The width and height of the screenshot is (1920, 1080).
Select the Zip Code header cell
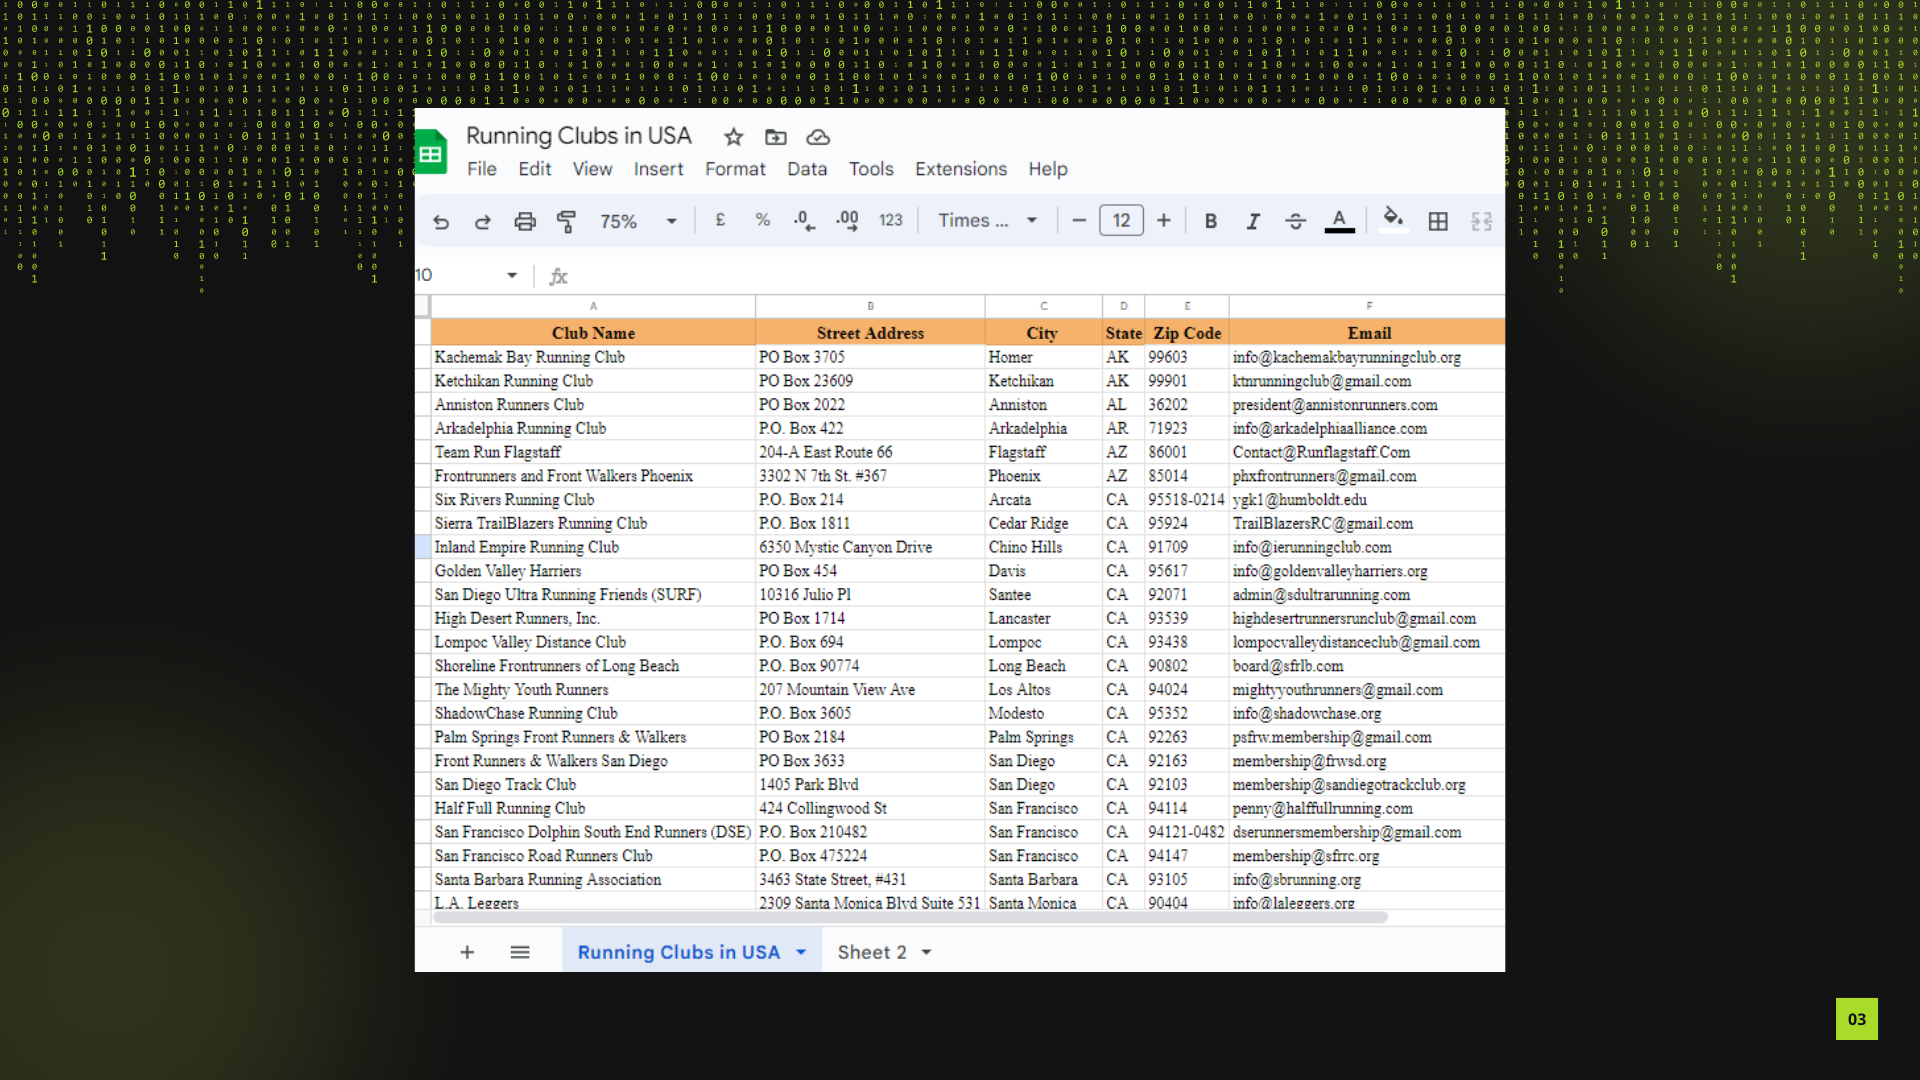(1187, 333)
